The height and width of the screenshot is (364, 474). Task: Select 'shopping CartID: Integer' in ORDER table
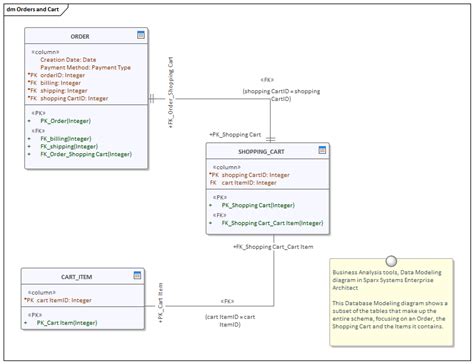tap(74, 98)
